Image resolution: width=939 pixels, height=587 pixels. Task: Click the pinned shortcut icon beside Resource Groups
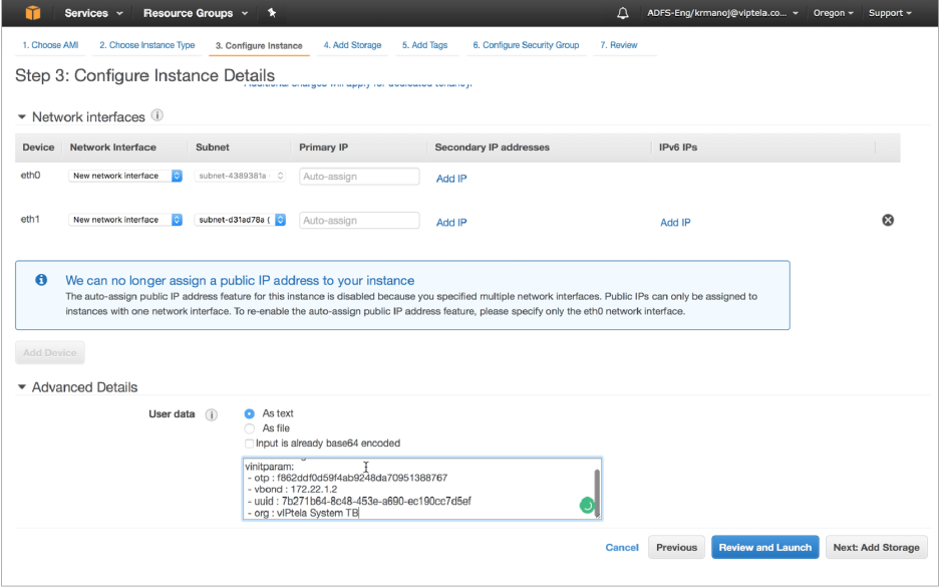click(x=270, y=14)
